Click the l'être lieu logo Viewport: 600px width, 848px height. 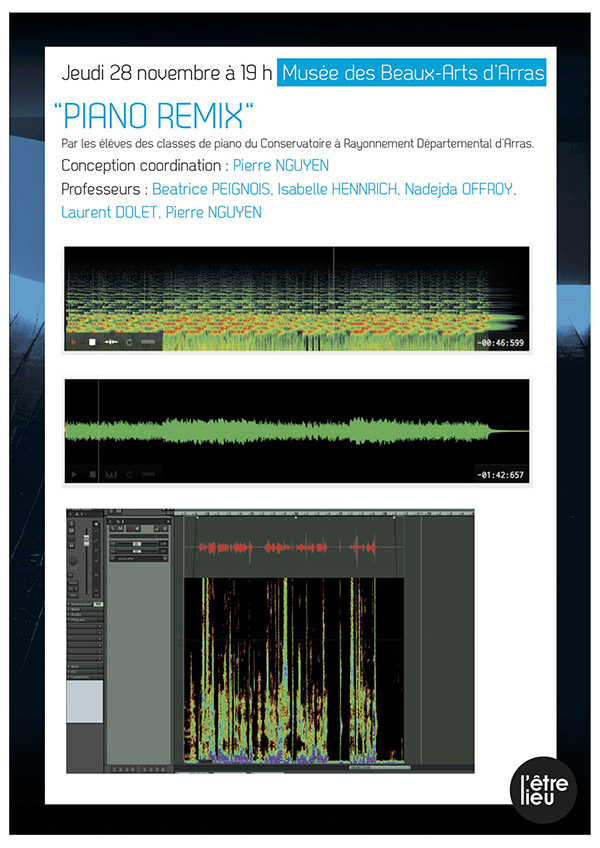(x=543, y=790)
